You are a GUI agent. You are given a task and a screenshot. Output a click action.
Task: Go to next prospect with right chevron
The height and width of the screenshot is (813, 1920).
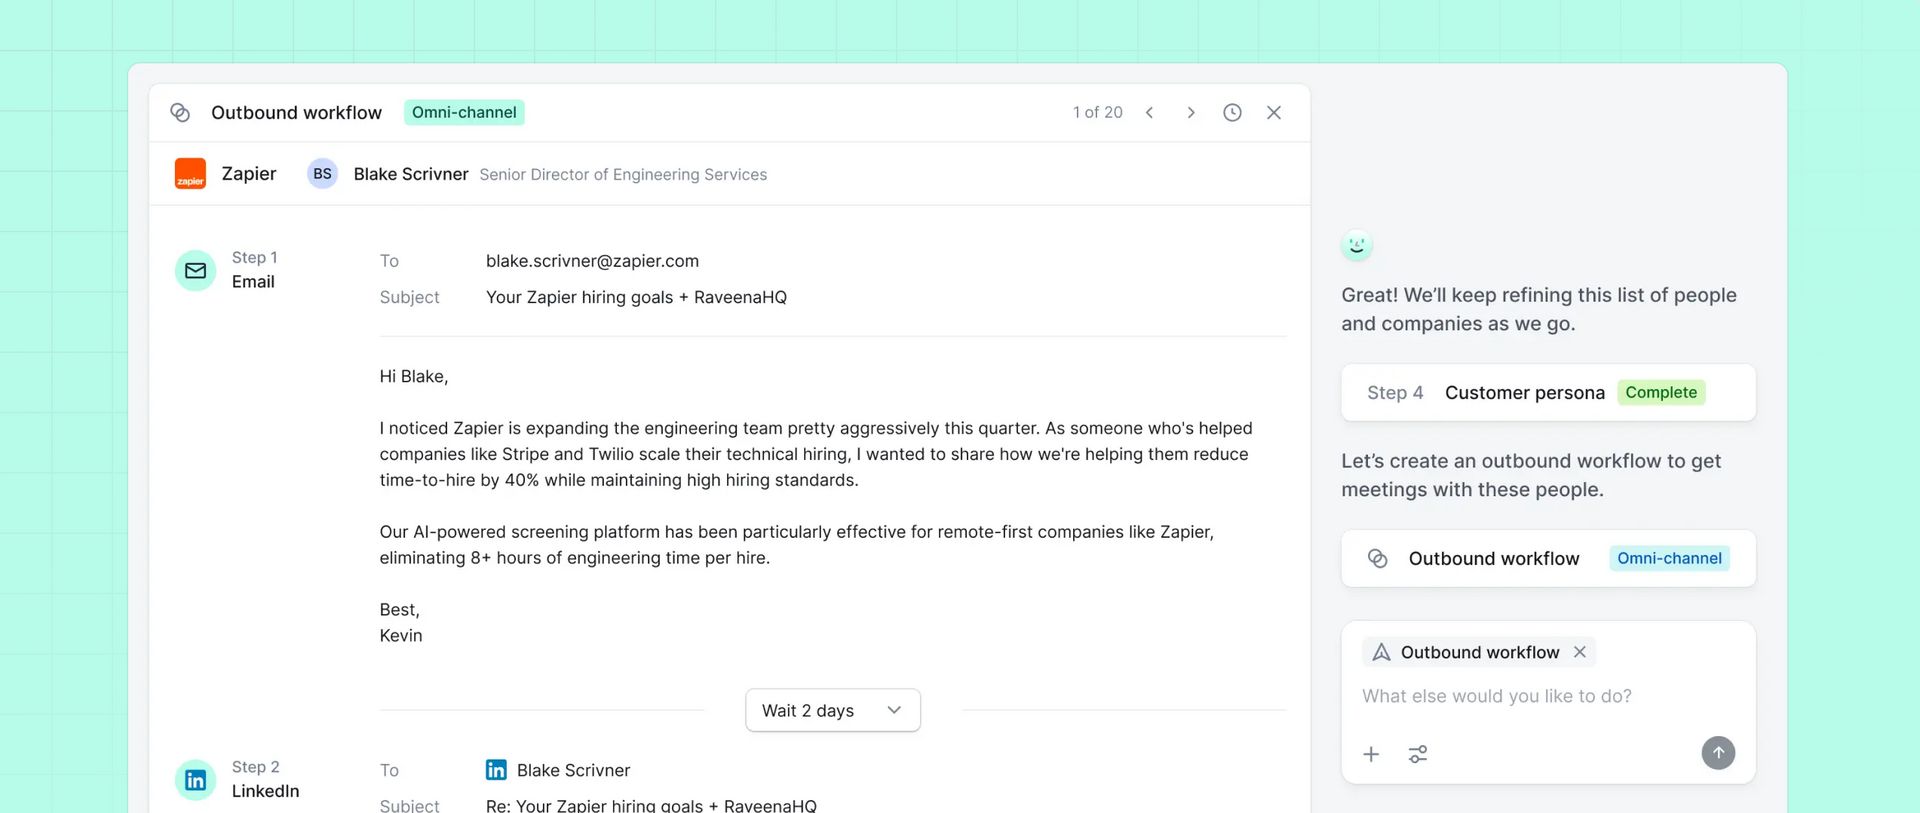(1191, 113)
